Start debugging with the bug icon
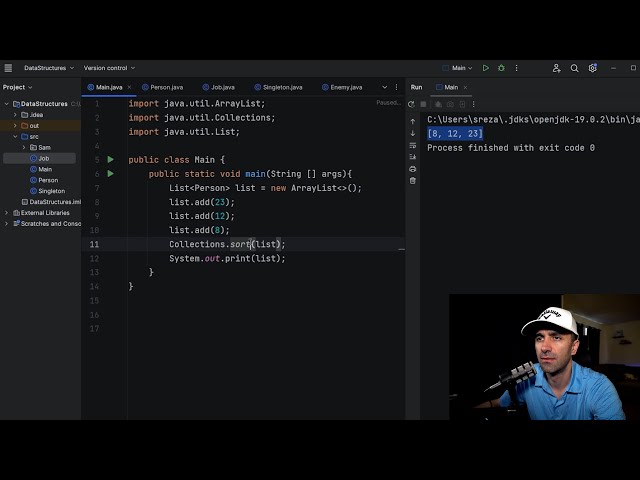The height and width of the screenshot is (480, 640). point(501,68)
